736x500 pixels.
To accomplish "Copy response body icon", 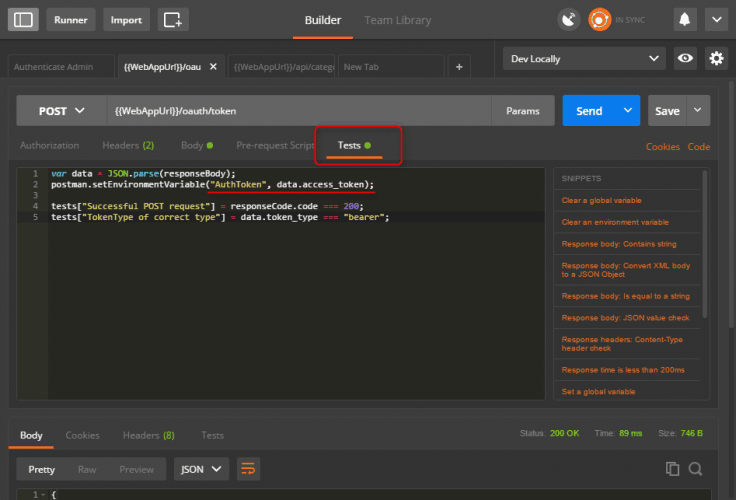I will point(673,468).
